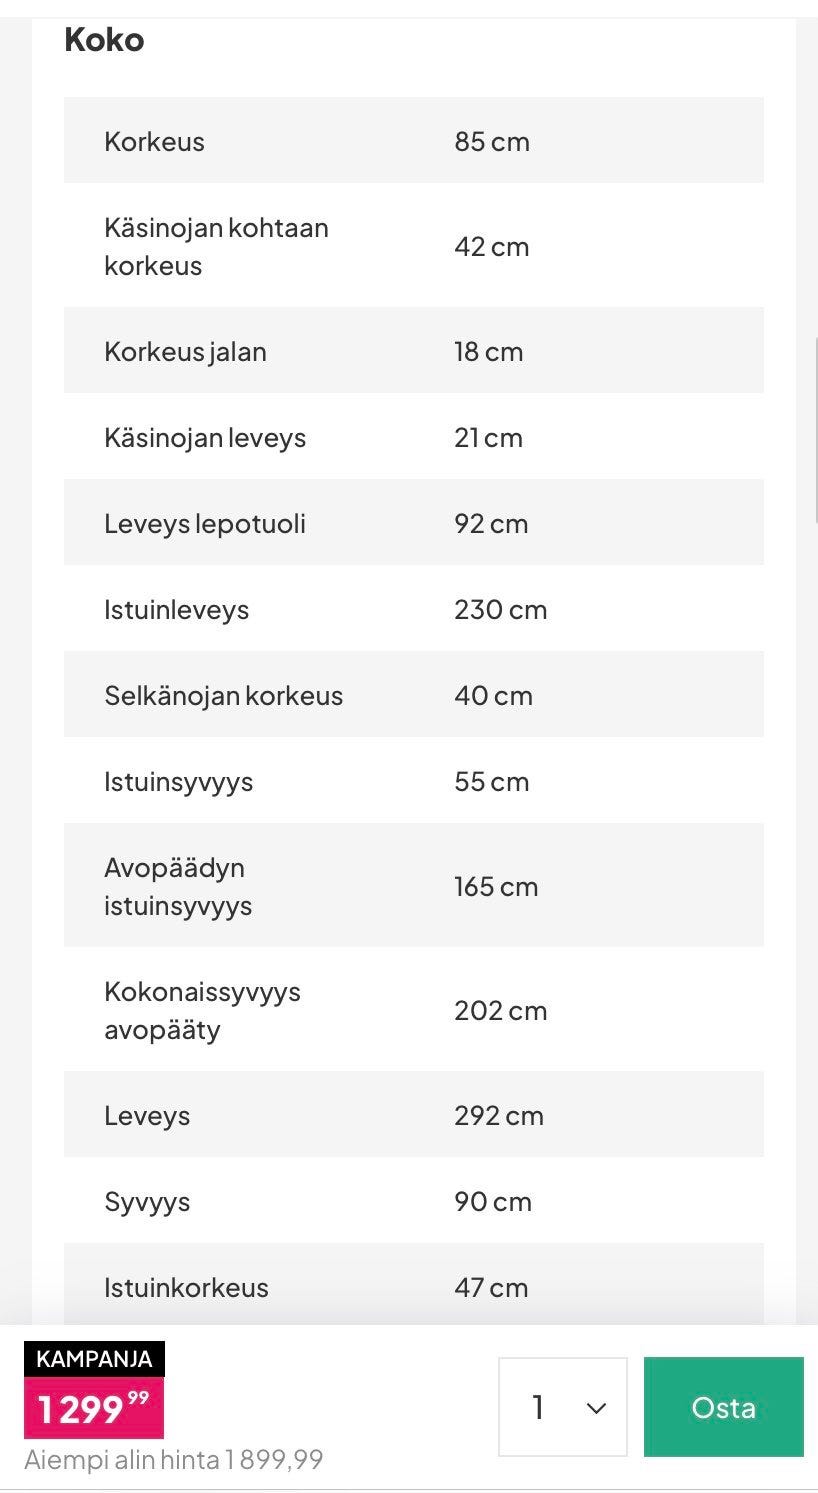The height and width of the screenshot is (1493, 818).
Task: Click the Korkeus jalan 18 cm value
Action: click(x=488, y=352)
